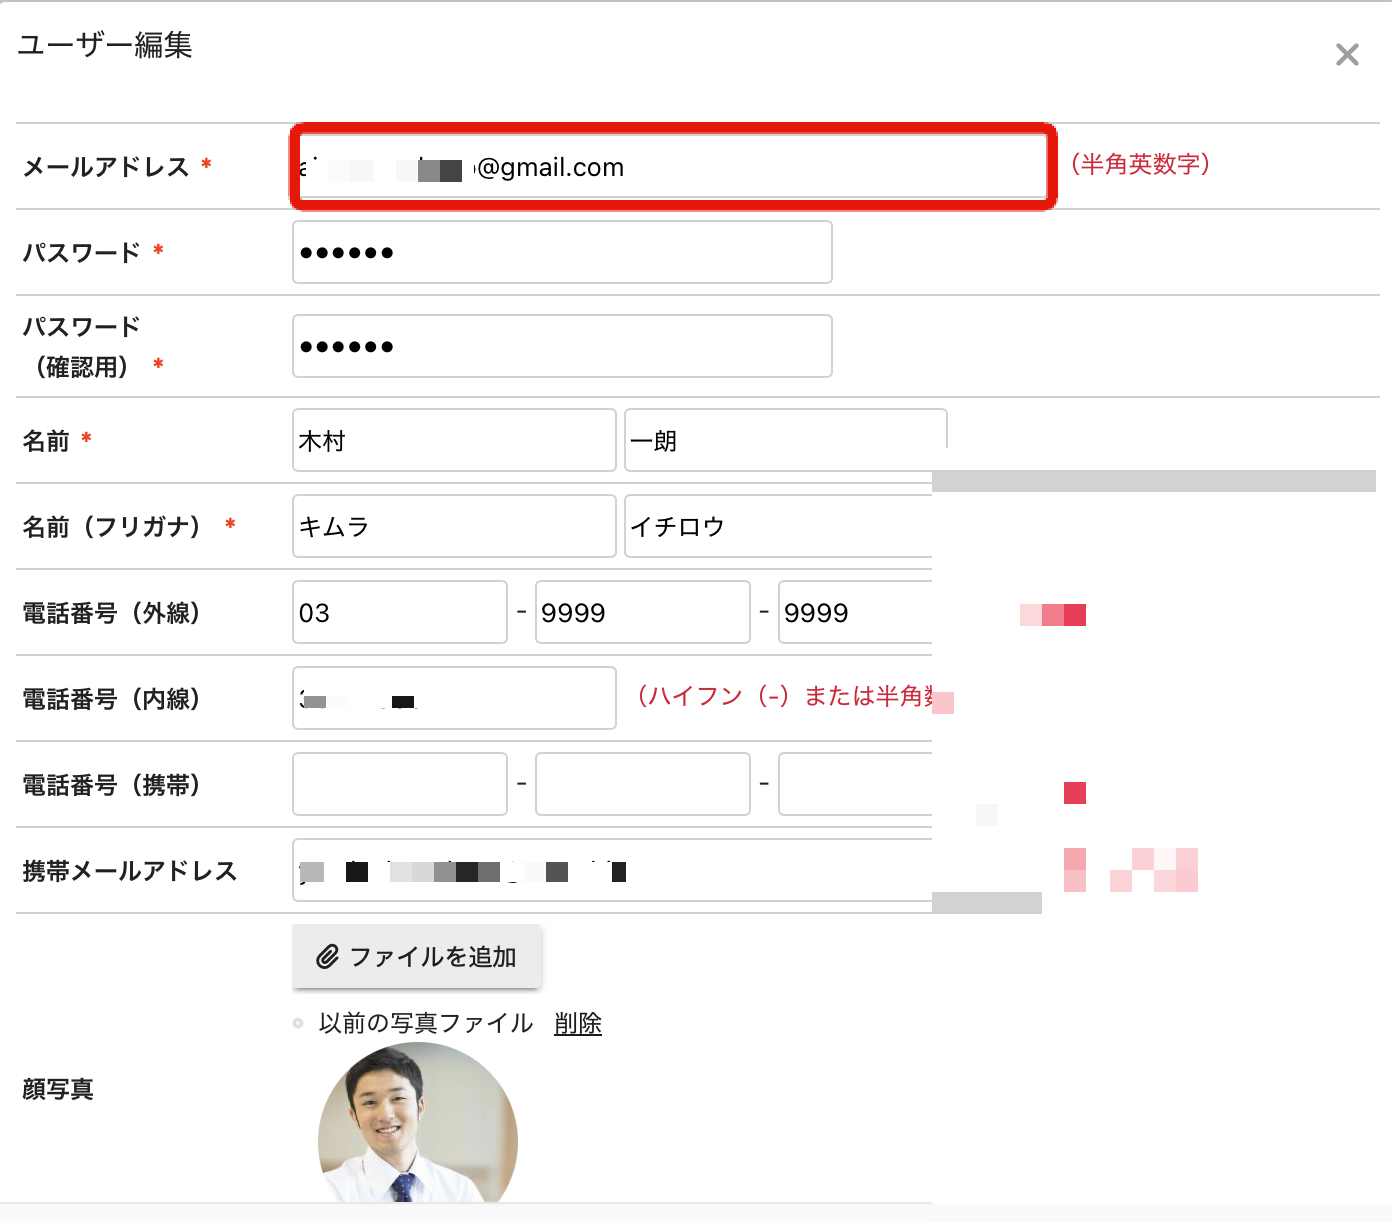Click the 外線 area code field 03
1392x1222 pixels.
pos(400,612)
